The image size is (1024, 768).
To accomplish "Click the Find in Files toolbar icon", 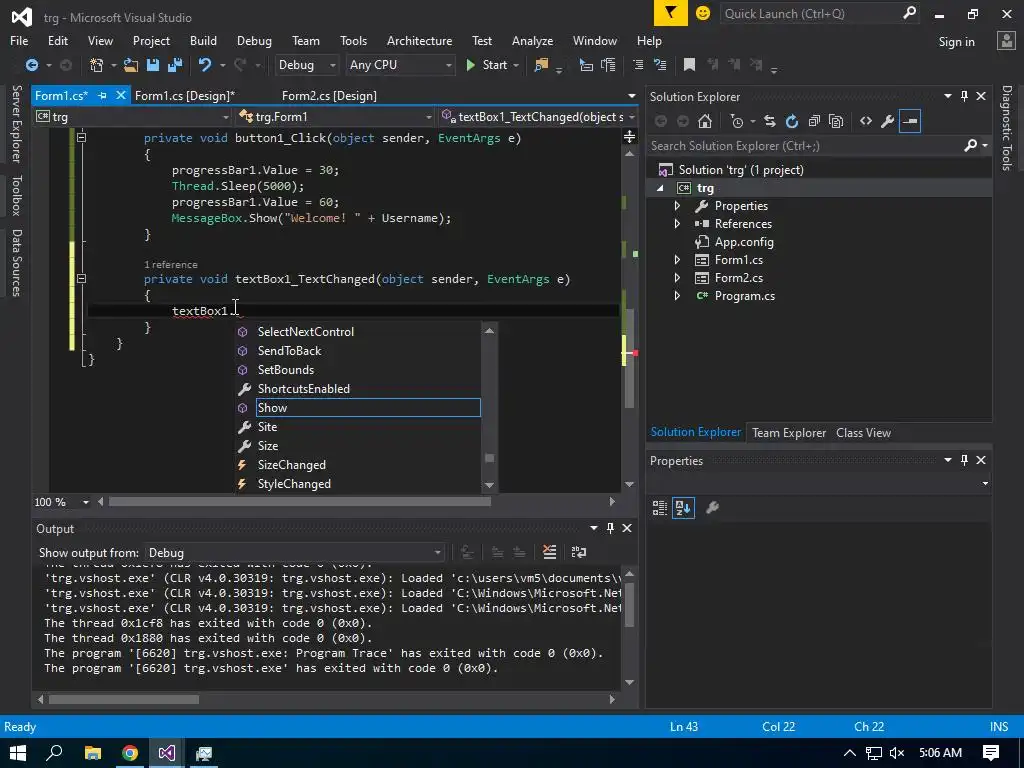I will click(541, 65).
